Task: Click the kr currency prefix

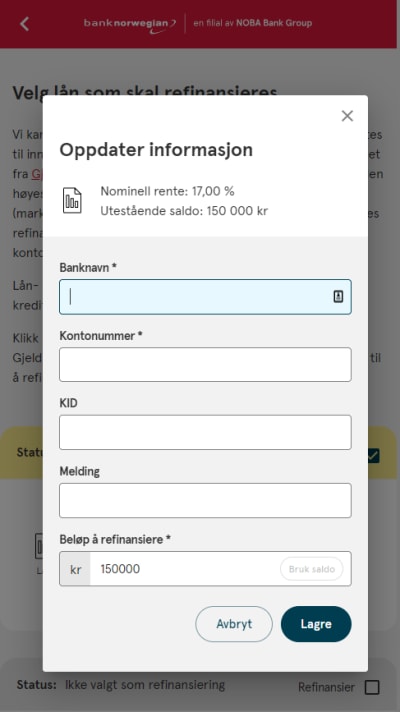Action: [x=75, y=569]
